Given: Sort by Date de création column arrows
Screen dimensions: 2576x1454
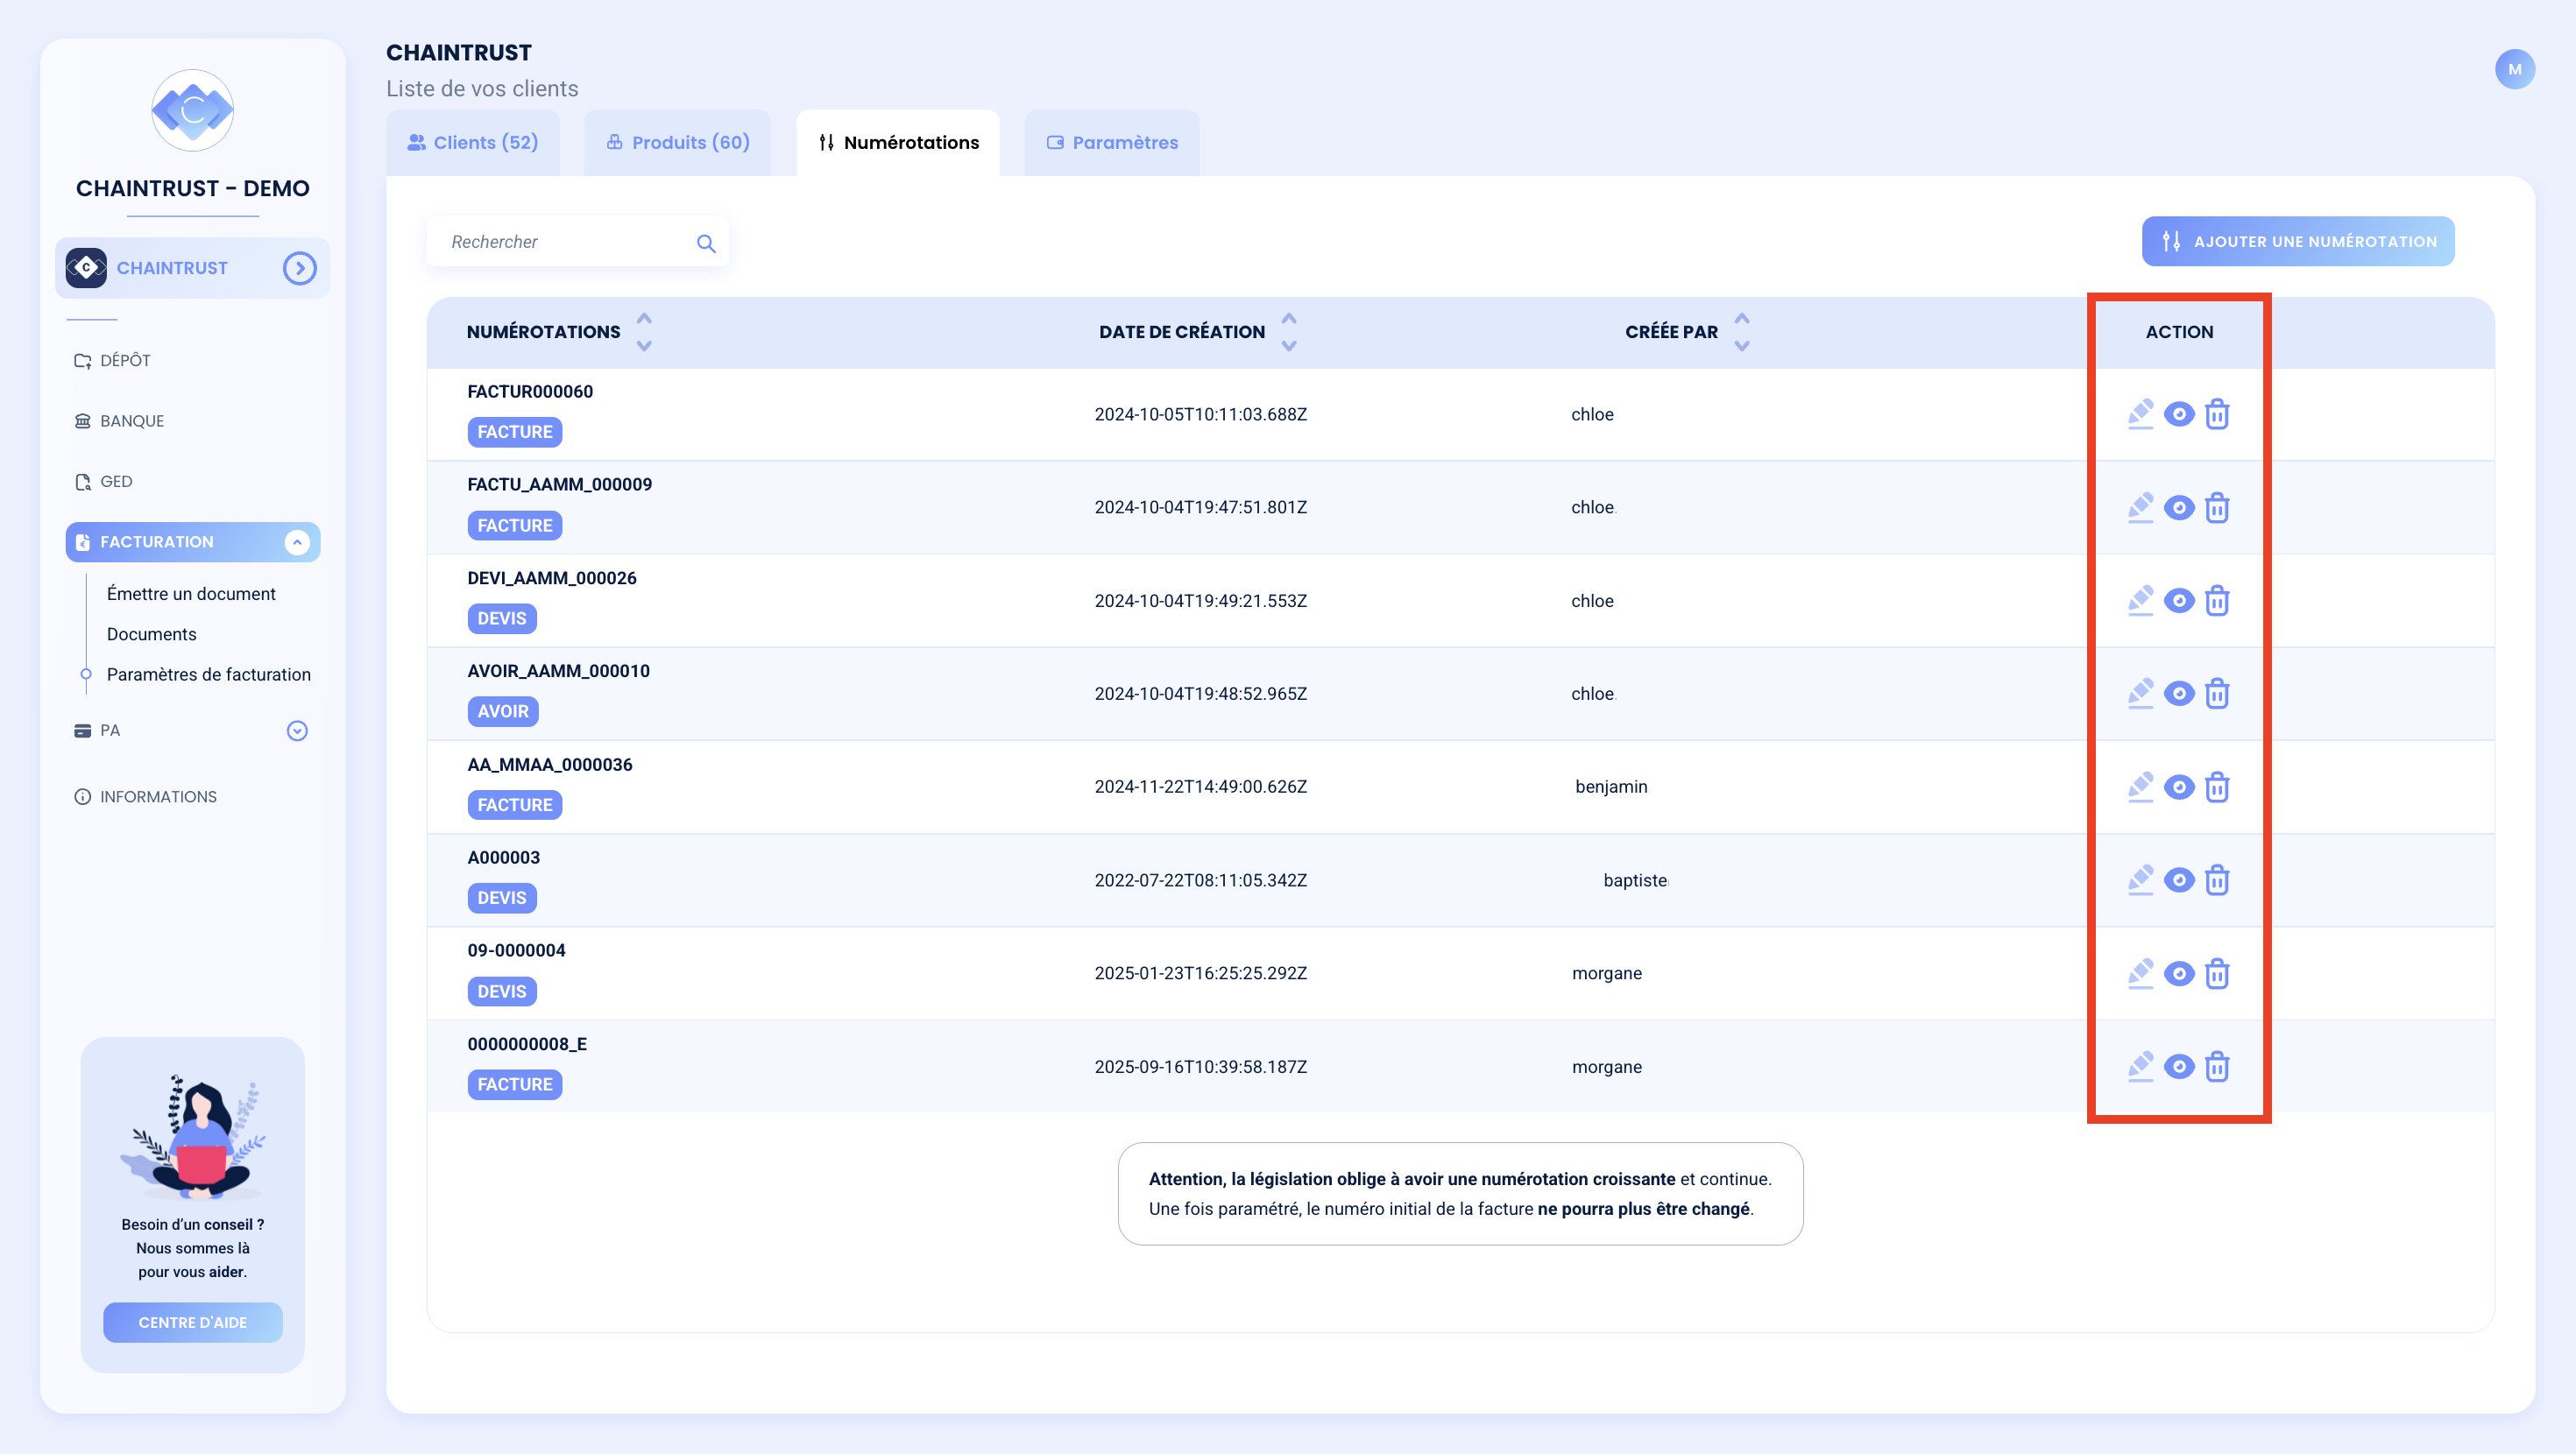Looking at the screenshot, I should click(x=1289, y=332).
